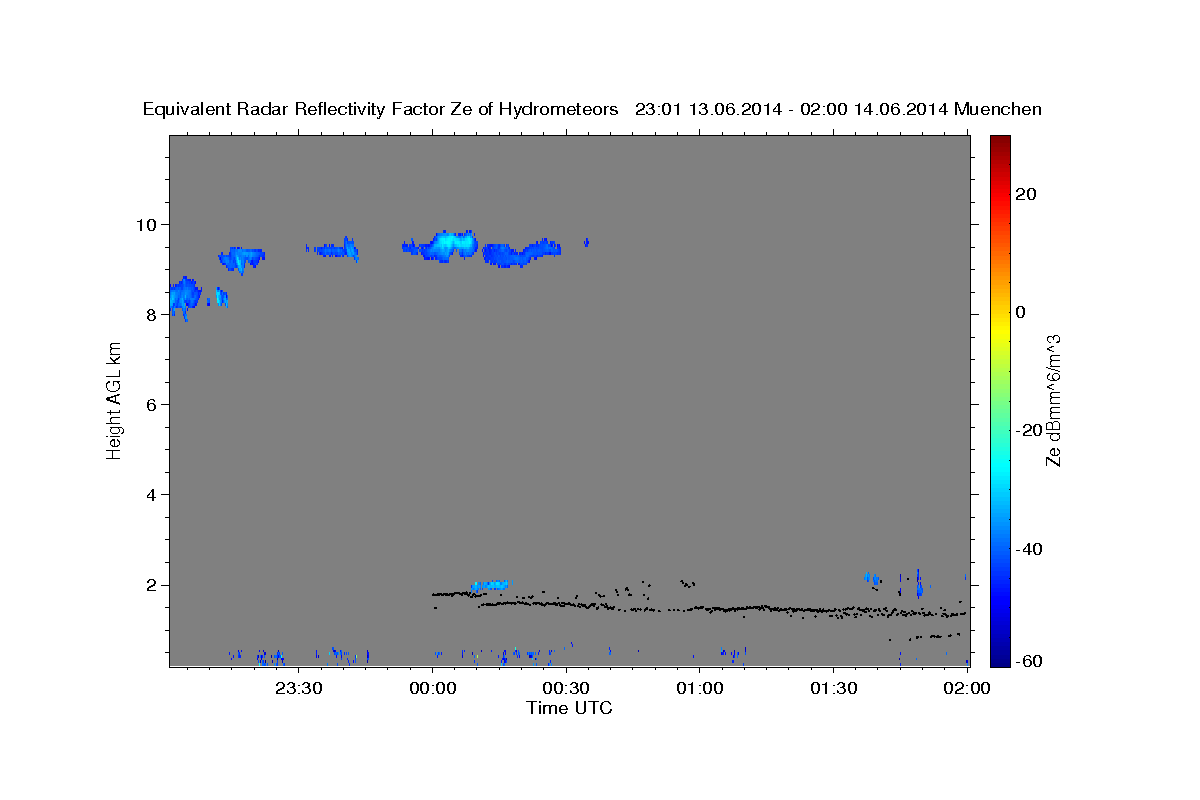Click the 00:00 time tick label
The width and height of the screenshot is (1200, 800).
pyautogui.click(x=432, y=688)
